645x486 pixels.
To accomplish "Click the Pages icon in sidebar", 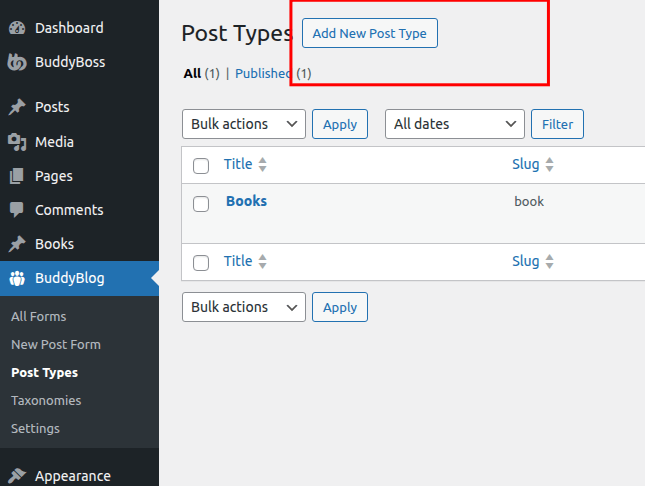I will coord(17,176).
